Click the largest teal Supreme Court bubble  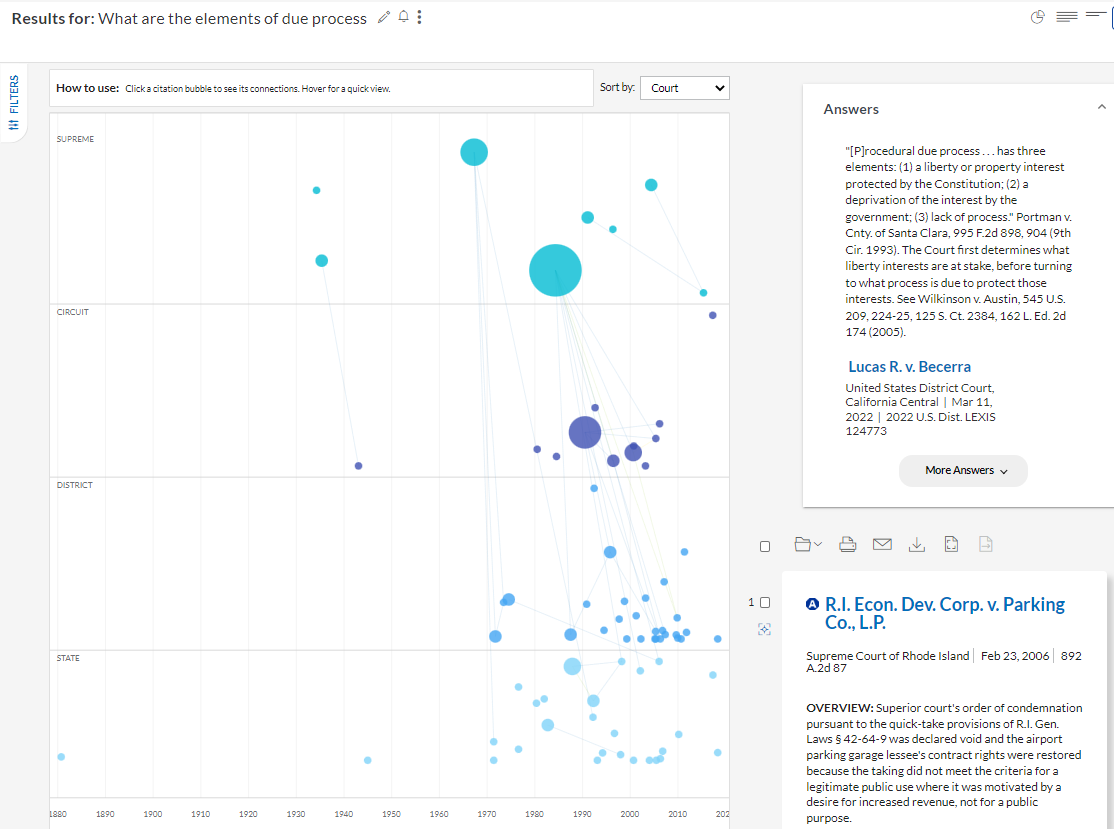[555, 270]
